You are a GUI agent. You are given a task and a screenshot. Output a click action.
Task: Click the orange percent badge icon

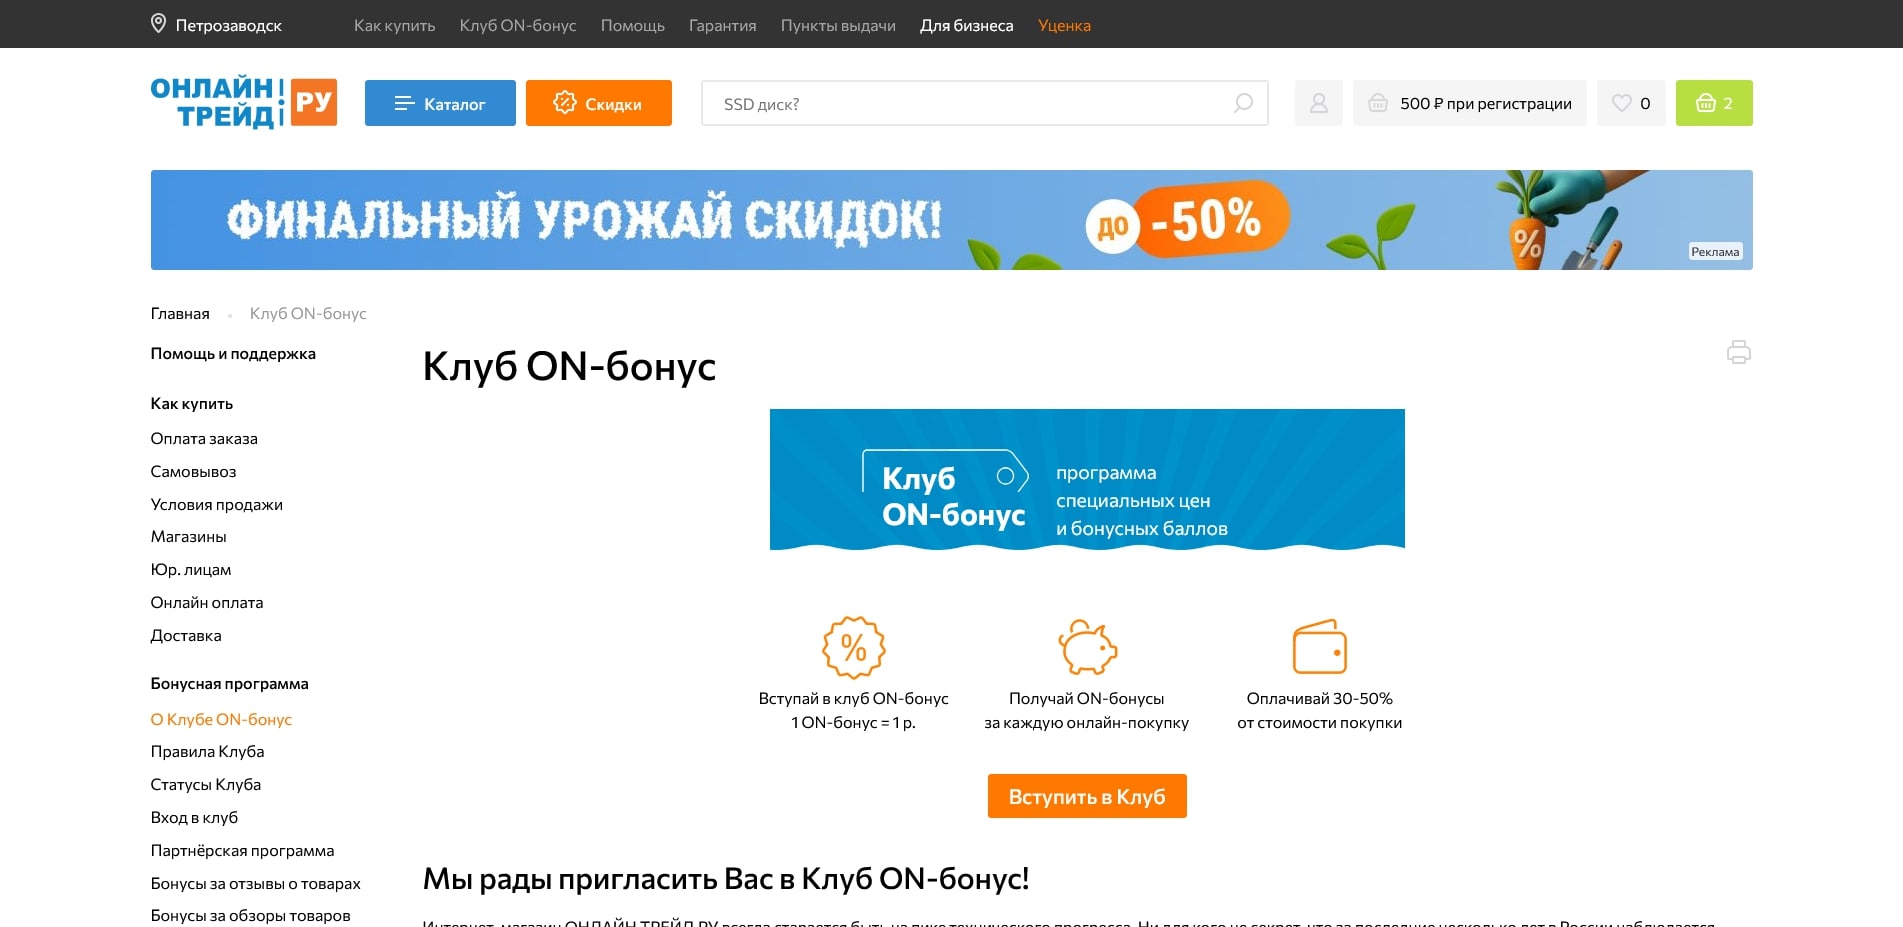click(x=853, y=647)
